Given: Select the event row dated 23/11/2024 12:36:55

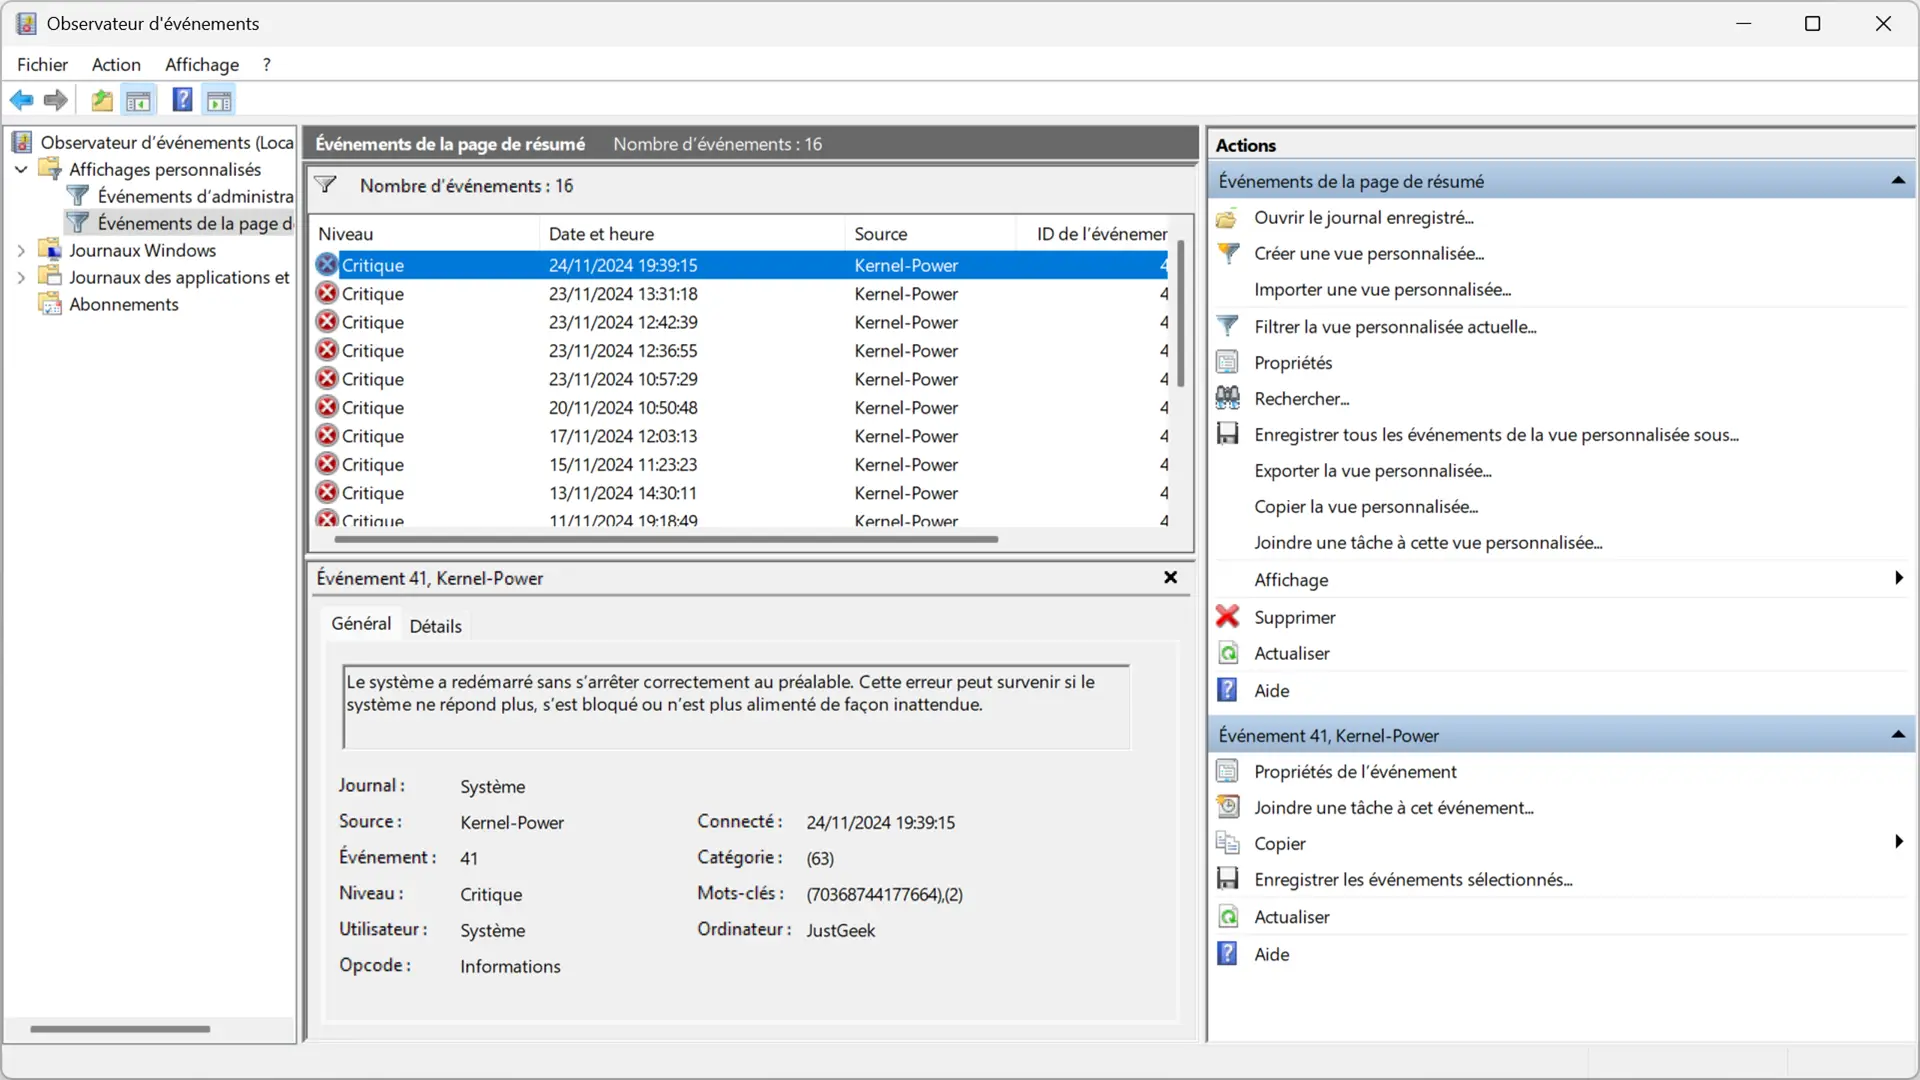Looking at the screenshot, I should click(x=741, y=351).
